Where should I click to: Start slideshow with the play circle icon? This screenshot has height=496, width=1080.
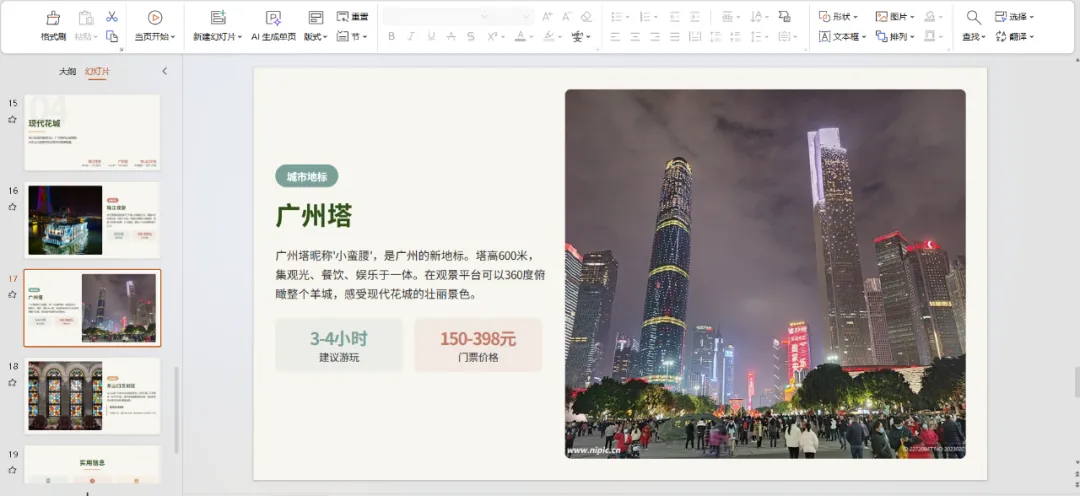point(155,18)
